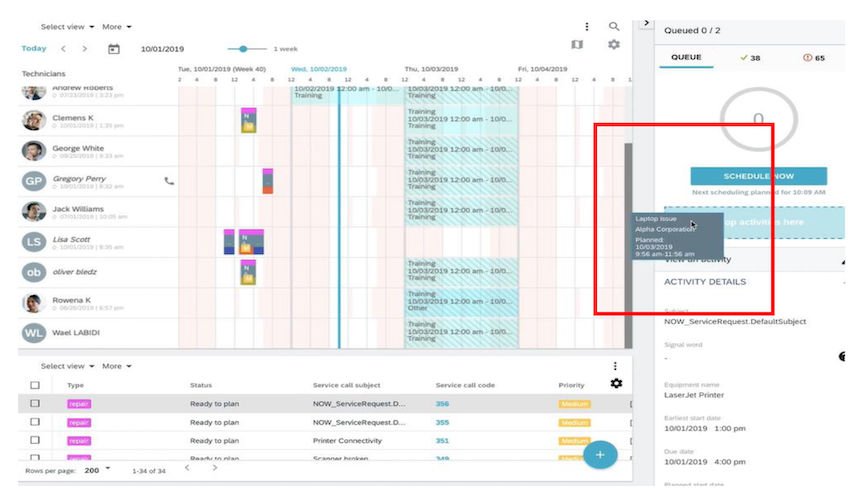Jump to Today in the planning board
This screenshot has height=500, width=855.
click(34, 49)
